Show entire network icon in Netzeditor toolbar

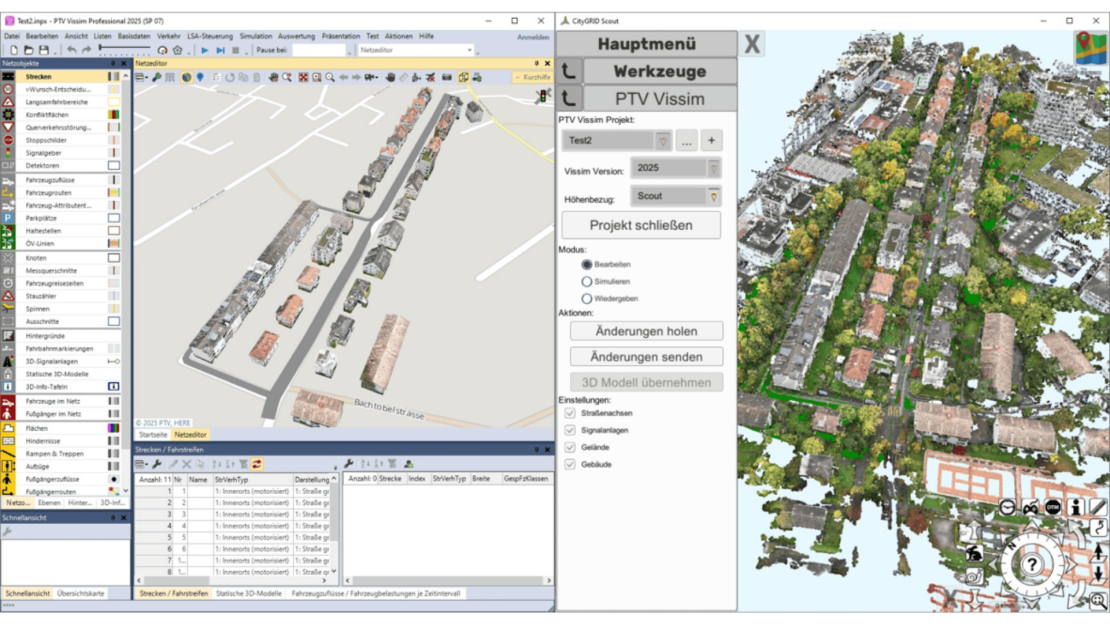point(303,77)
